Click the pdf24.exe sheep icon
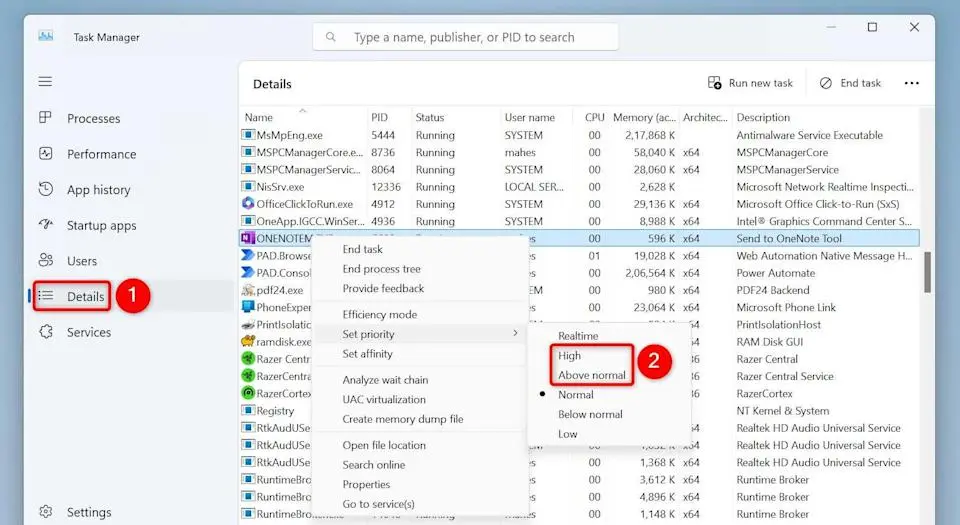The width and height of the screenshot is (960, 525). click(x=248, y=290)
